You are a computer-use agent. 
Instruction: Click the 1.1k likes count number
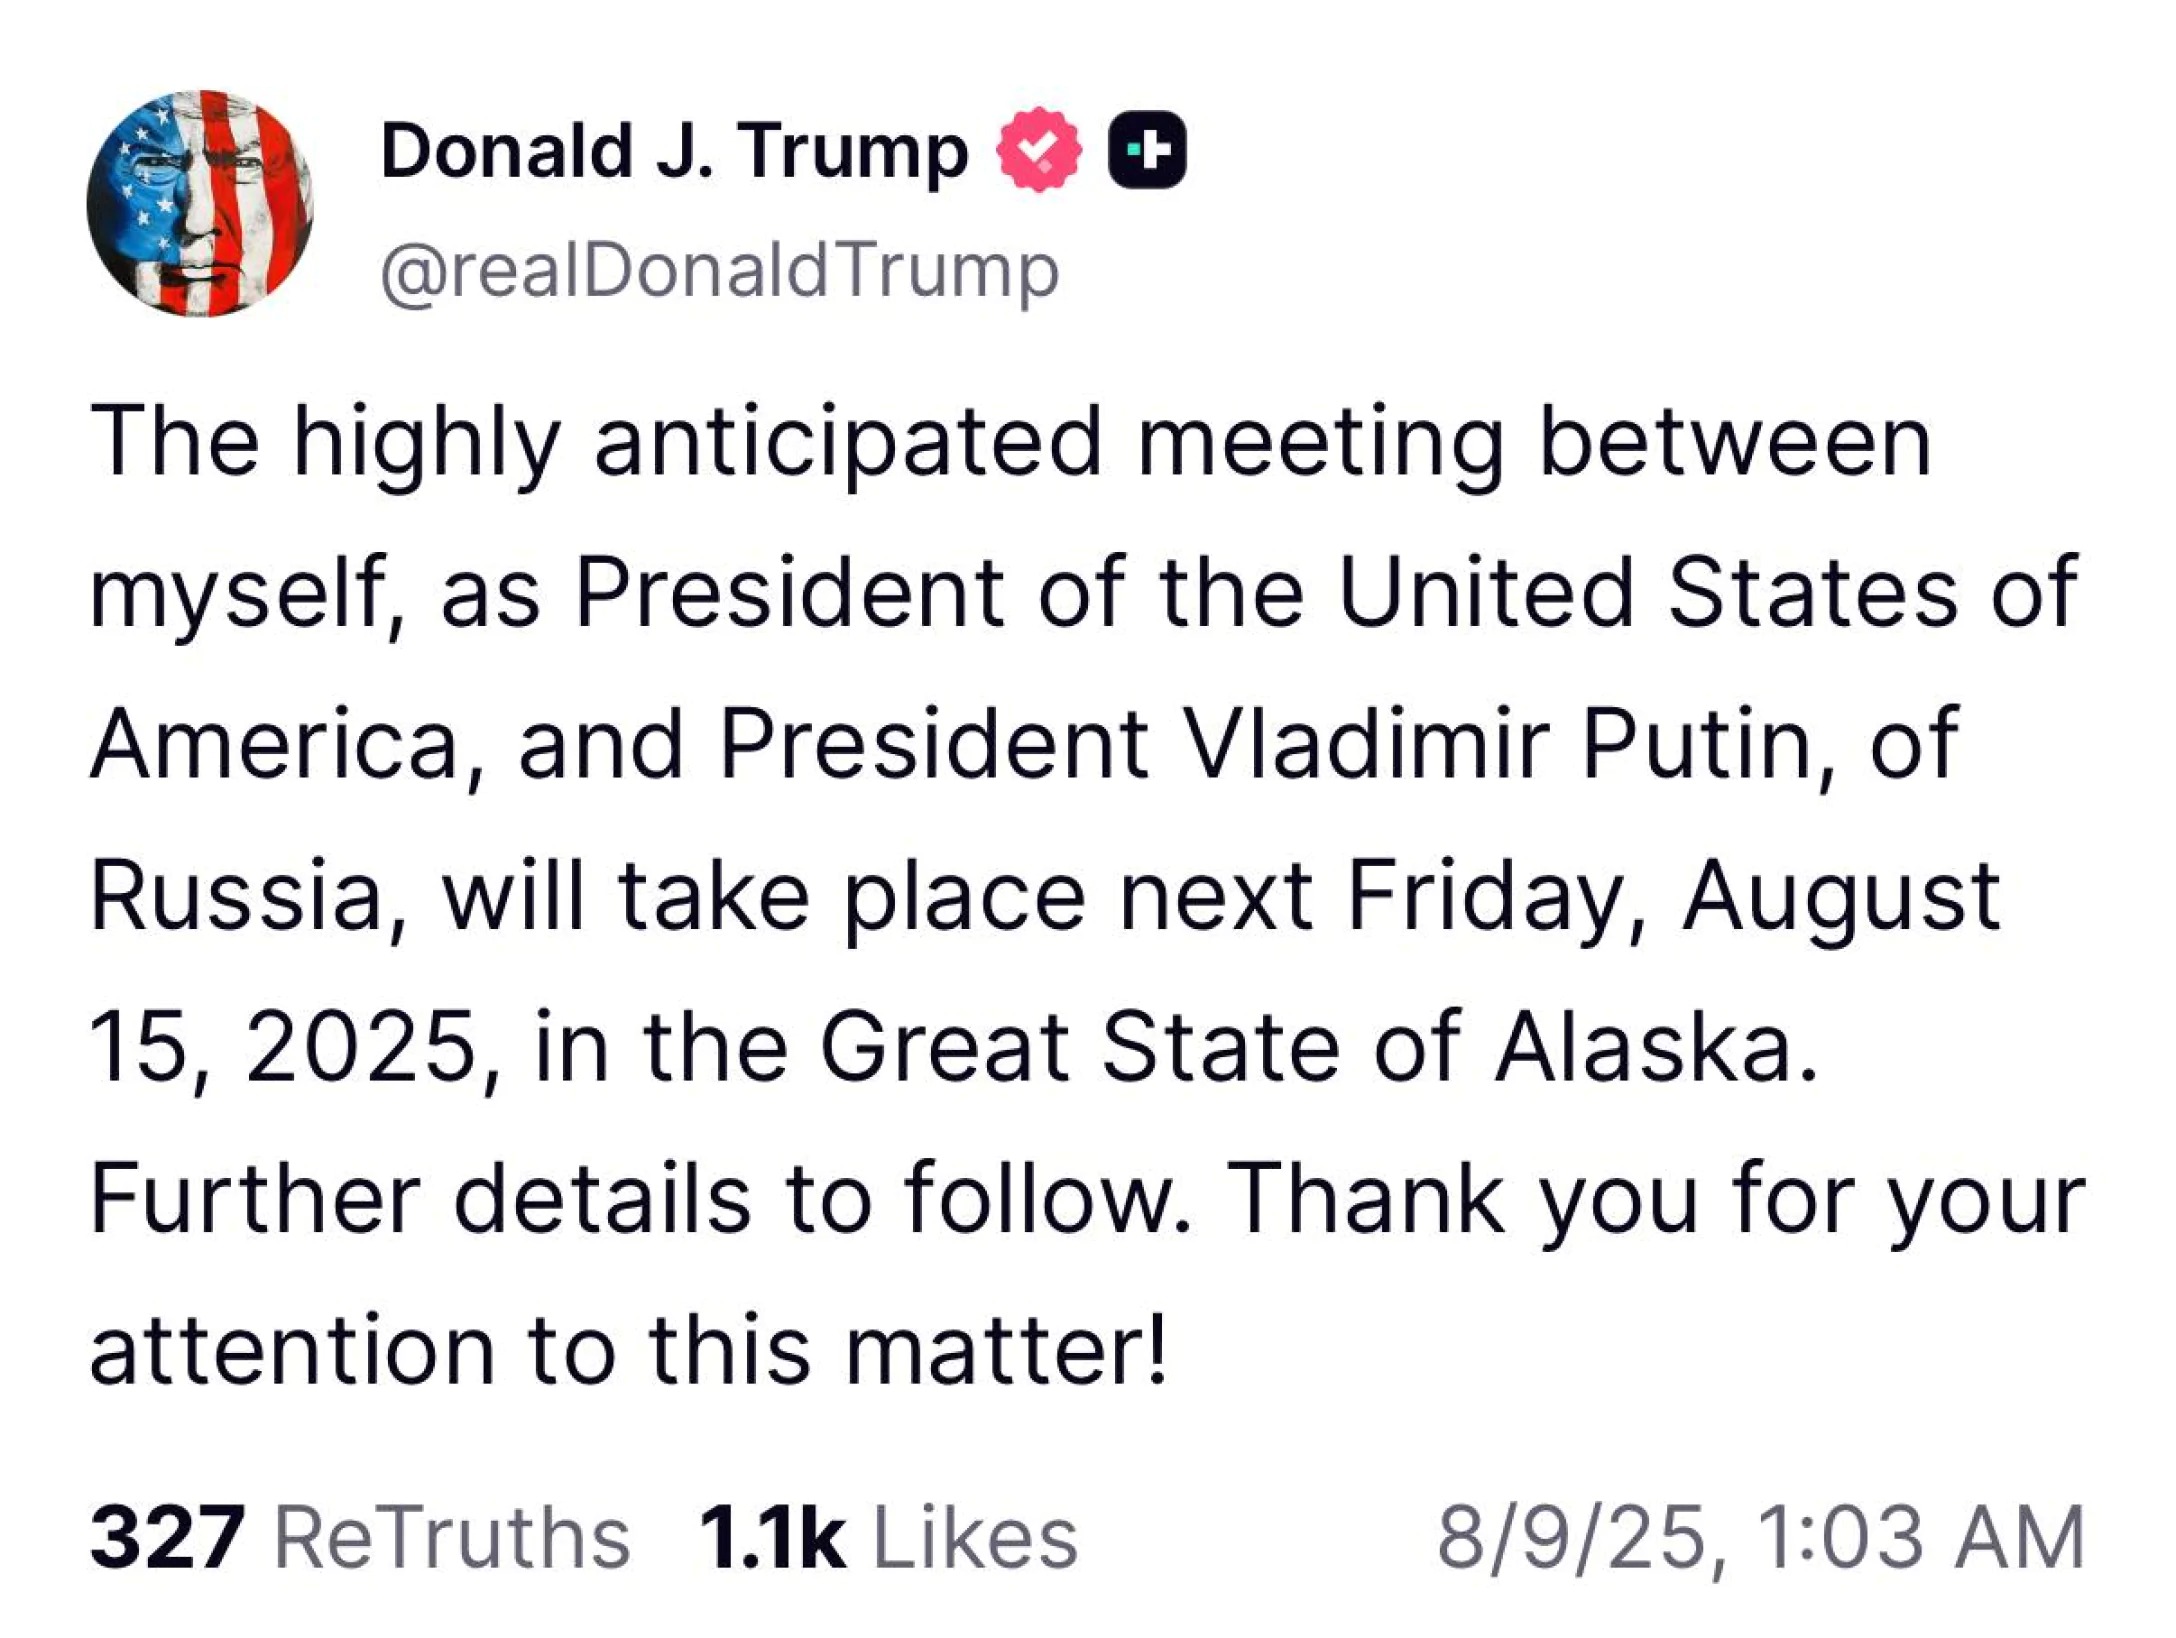[772, 1536]
